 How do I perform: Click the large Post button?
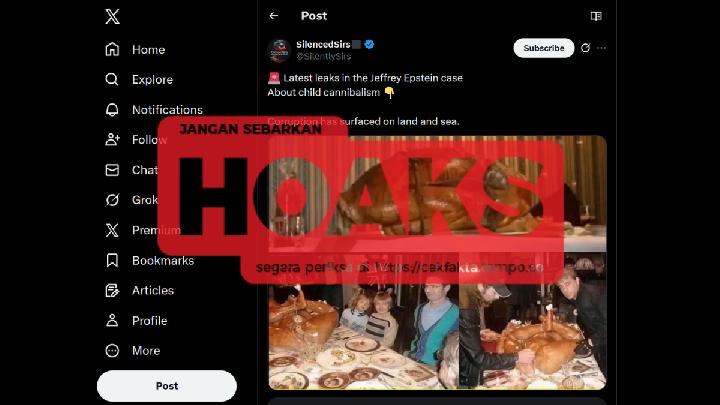(167, 386)
